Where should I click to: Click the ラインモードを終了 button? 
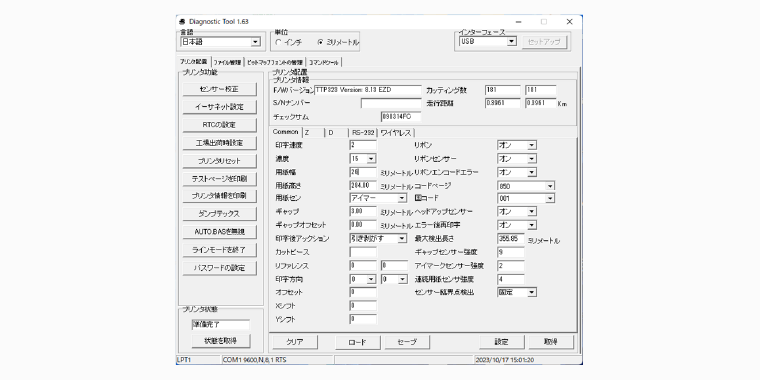pyautogui.click(x=219, y=250)
